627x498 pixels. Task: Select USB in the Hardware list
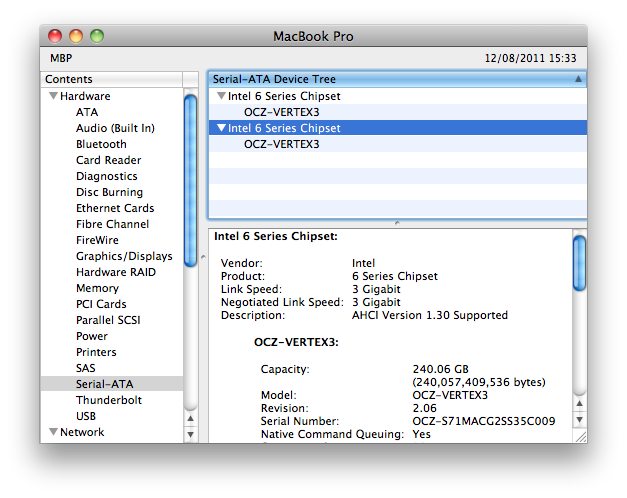(x=86, y=416)
